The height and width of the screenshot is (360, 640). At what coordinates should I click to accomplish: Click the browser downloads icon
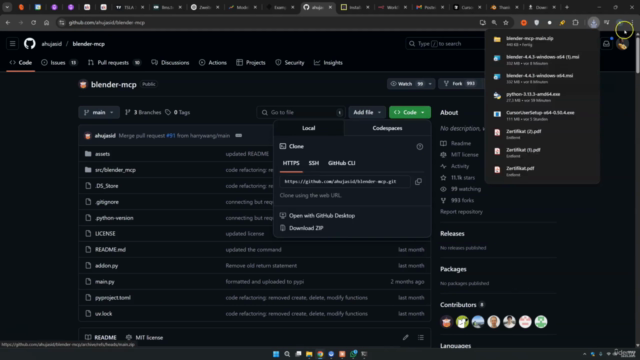[593, 22]
